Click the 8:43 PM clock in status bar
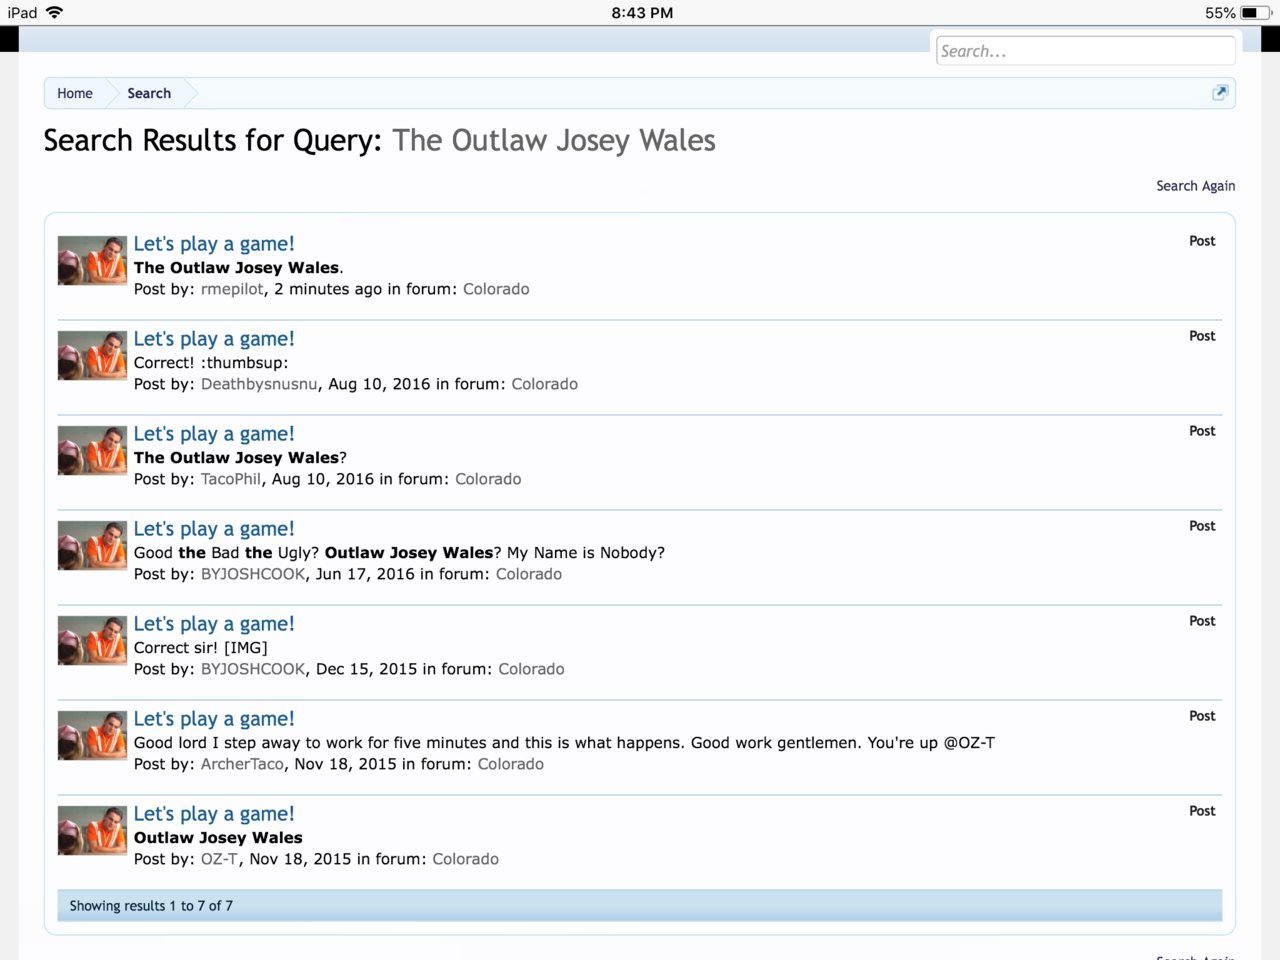The image size is (1280, 960). point(642,13)
